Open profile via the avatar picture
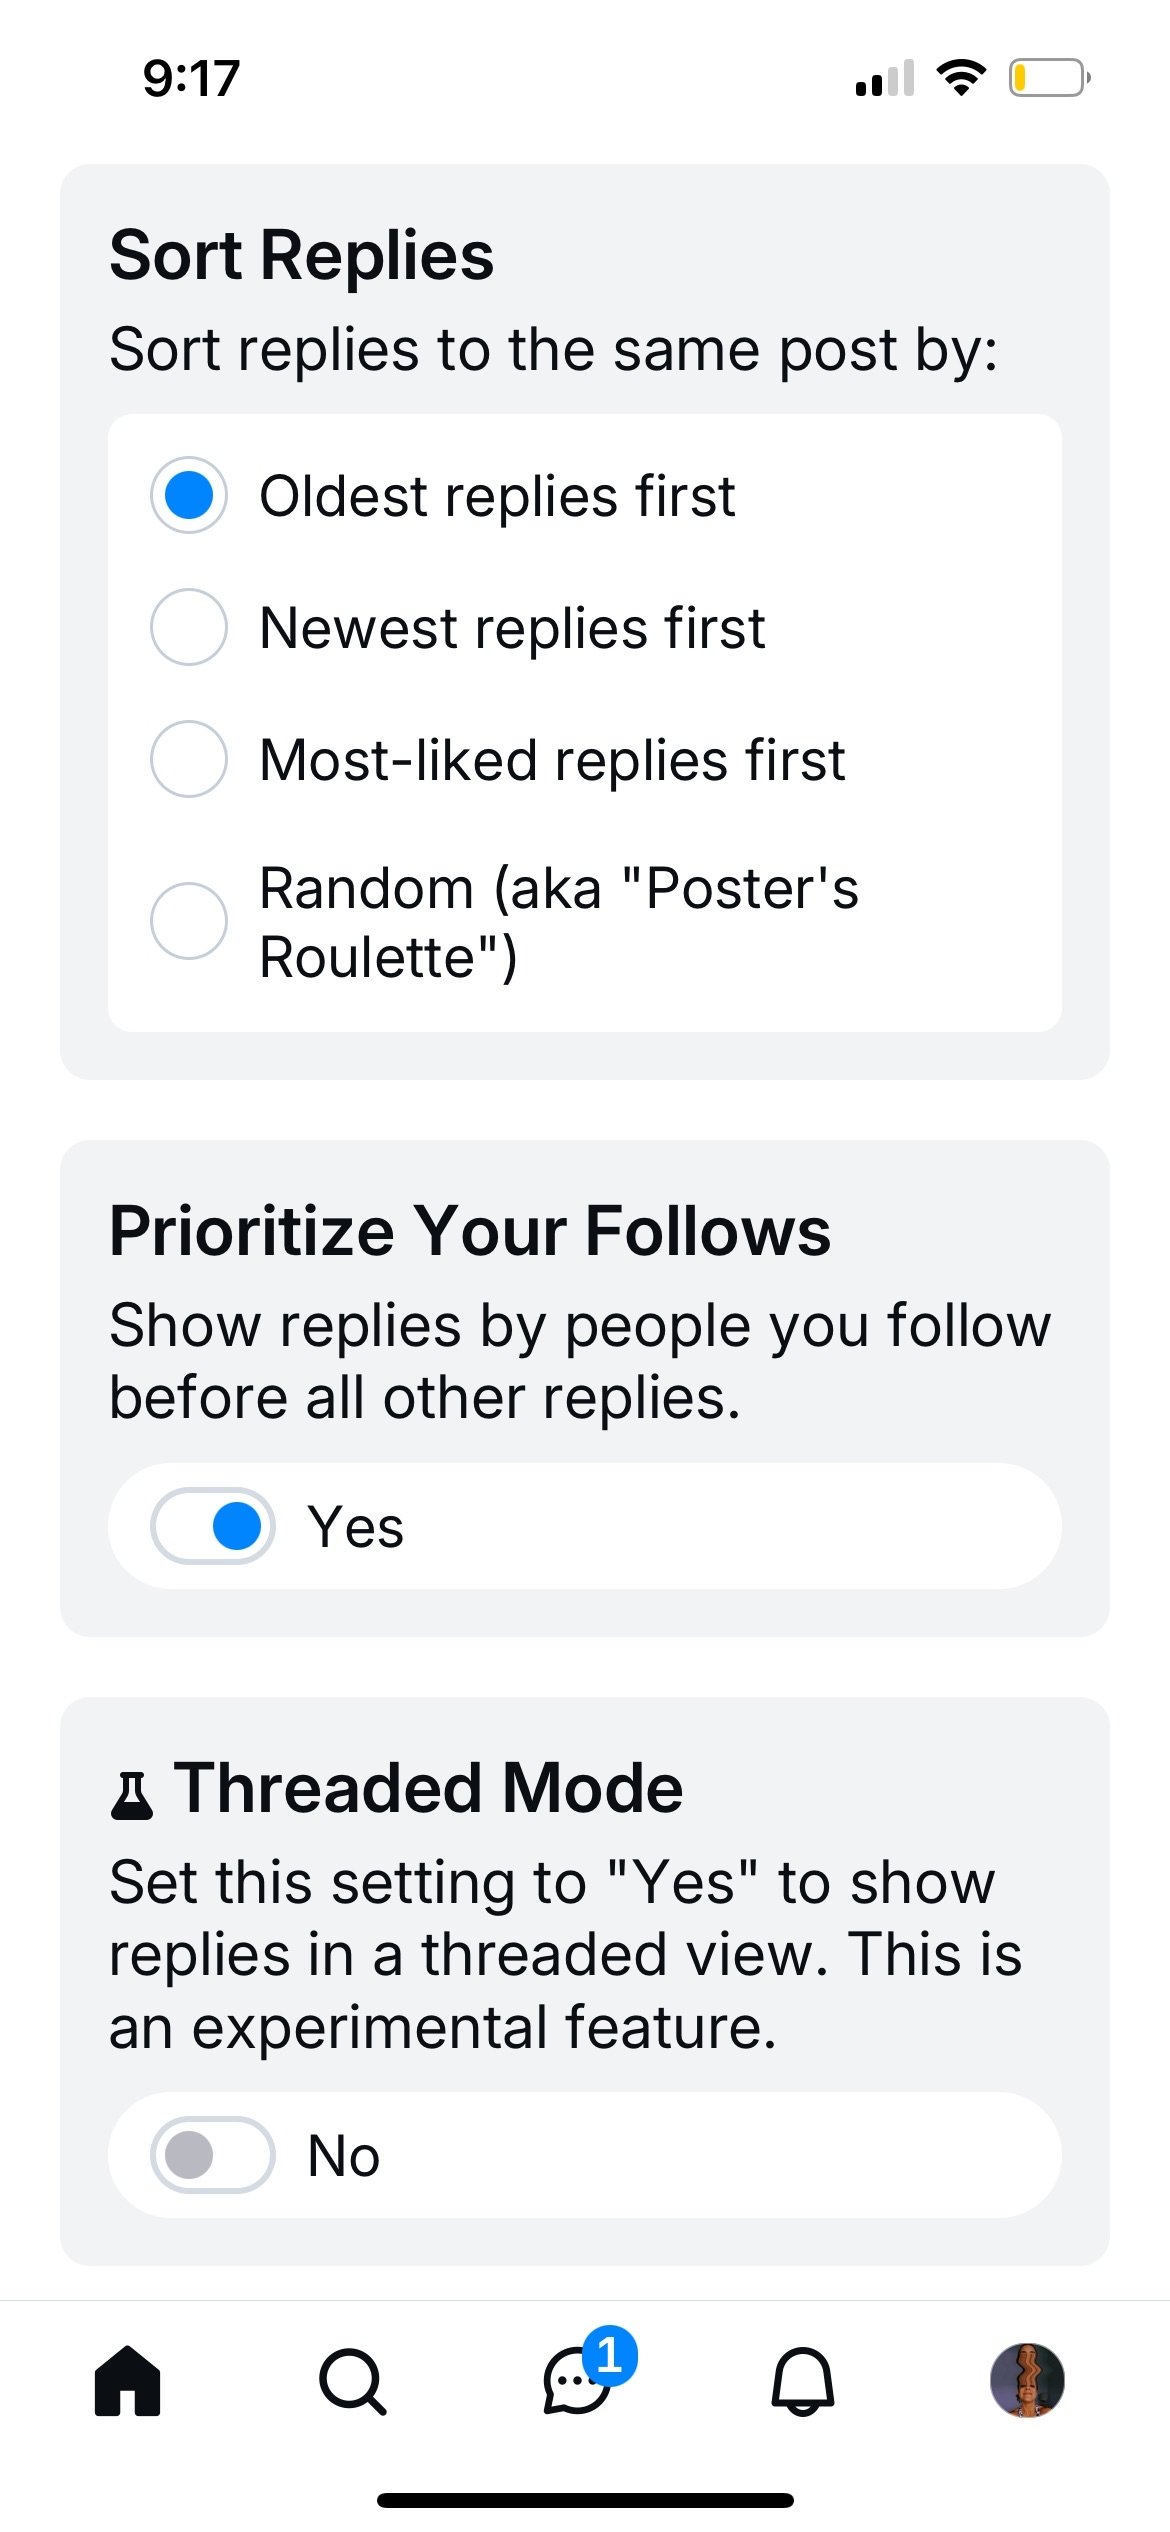This screenshot has width=1170, height=2532. coord(1026,2381)
